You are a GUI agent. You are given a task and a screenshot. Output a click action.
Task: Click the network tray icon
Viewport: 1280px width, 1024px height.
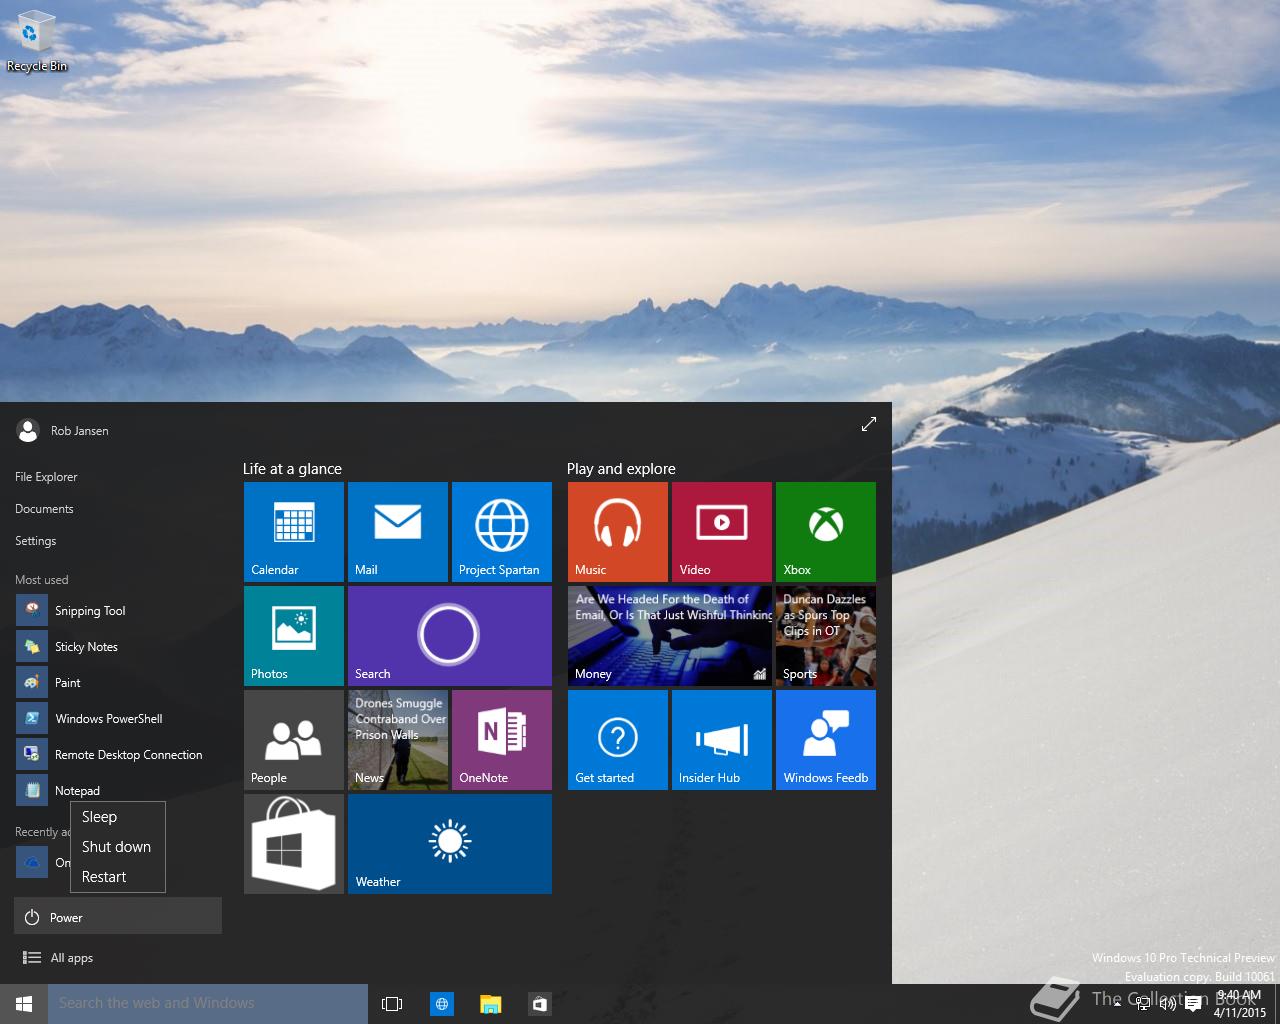(1142, 1005)
